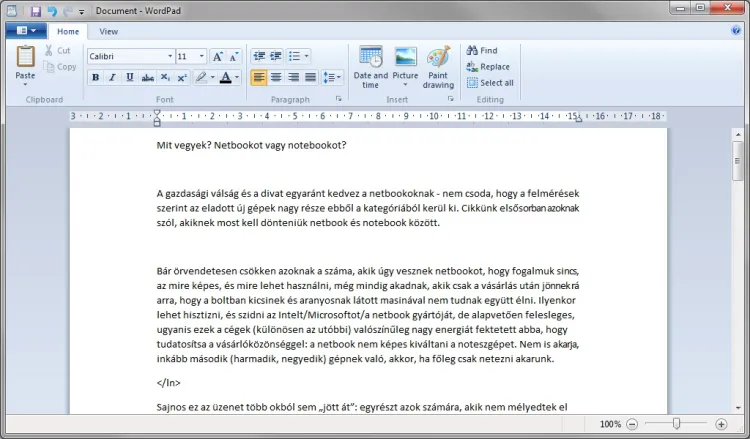Click the zoom in plus button
The width and height of the screenshot is (750, 439).
pos(721,424)
